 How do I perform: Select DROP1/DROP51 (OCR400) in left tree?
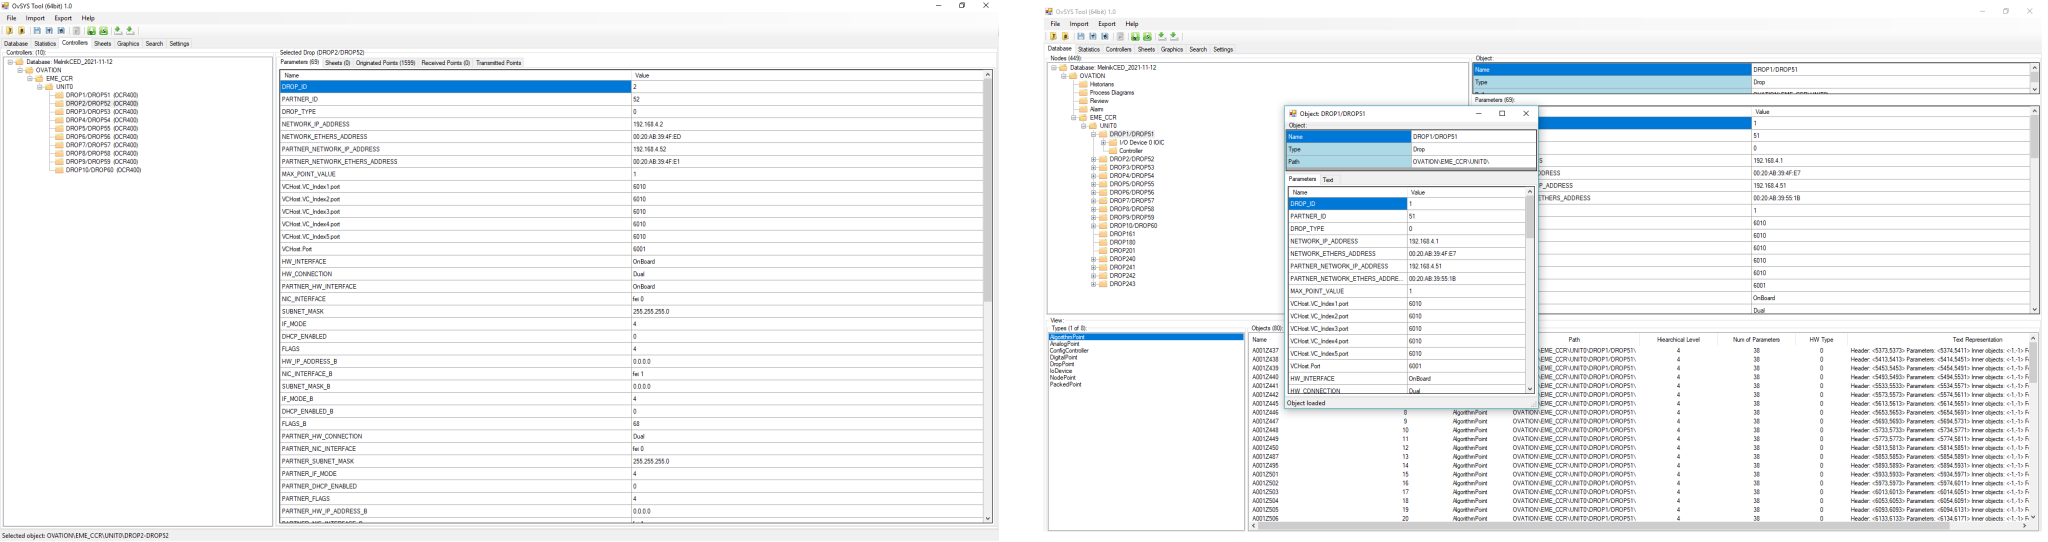coord(102,95)
